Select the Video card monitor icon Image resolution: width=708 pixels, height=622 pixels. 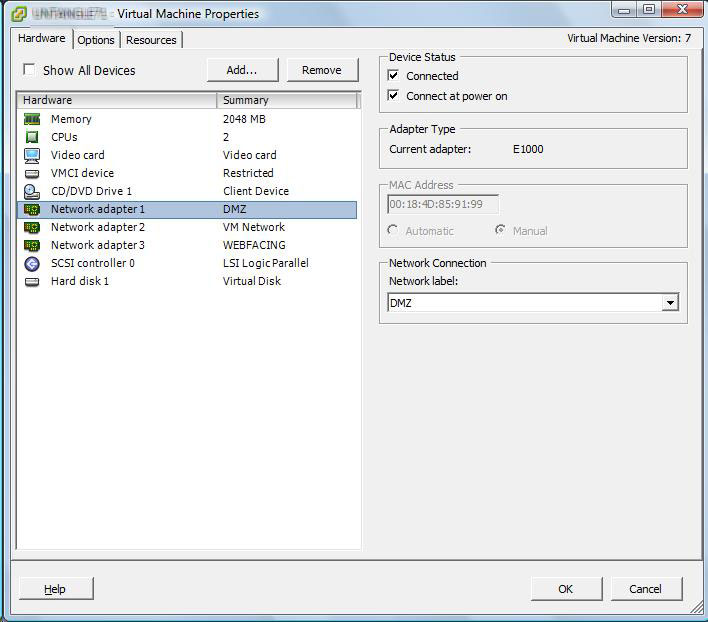32,155
